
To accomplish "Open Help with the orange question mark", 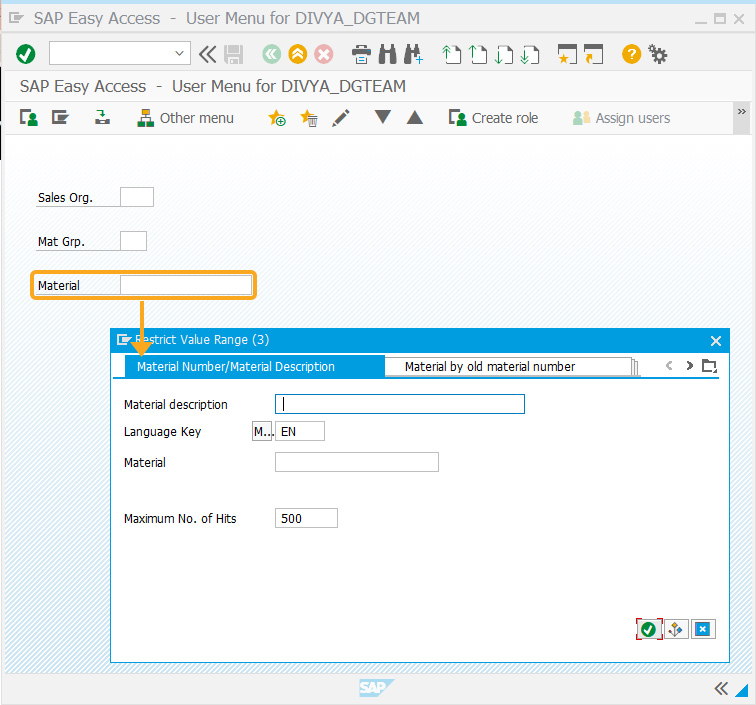I will [x=631, y=54].
